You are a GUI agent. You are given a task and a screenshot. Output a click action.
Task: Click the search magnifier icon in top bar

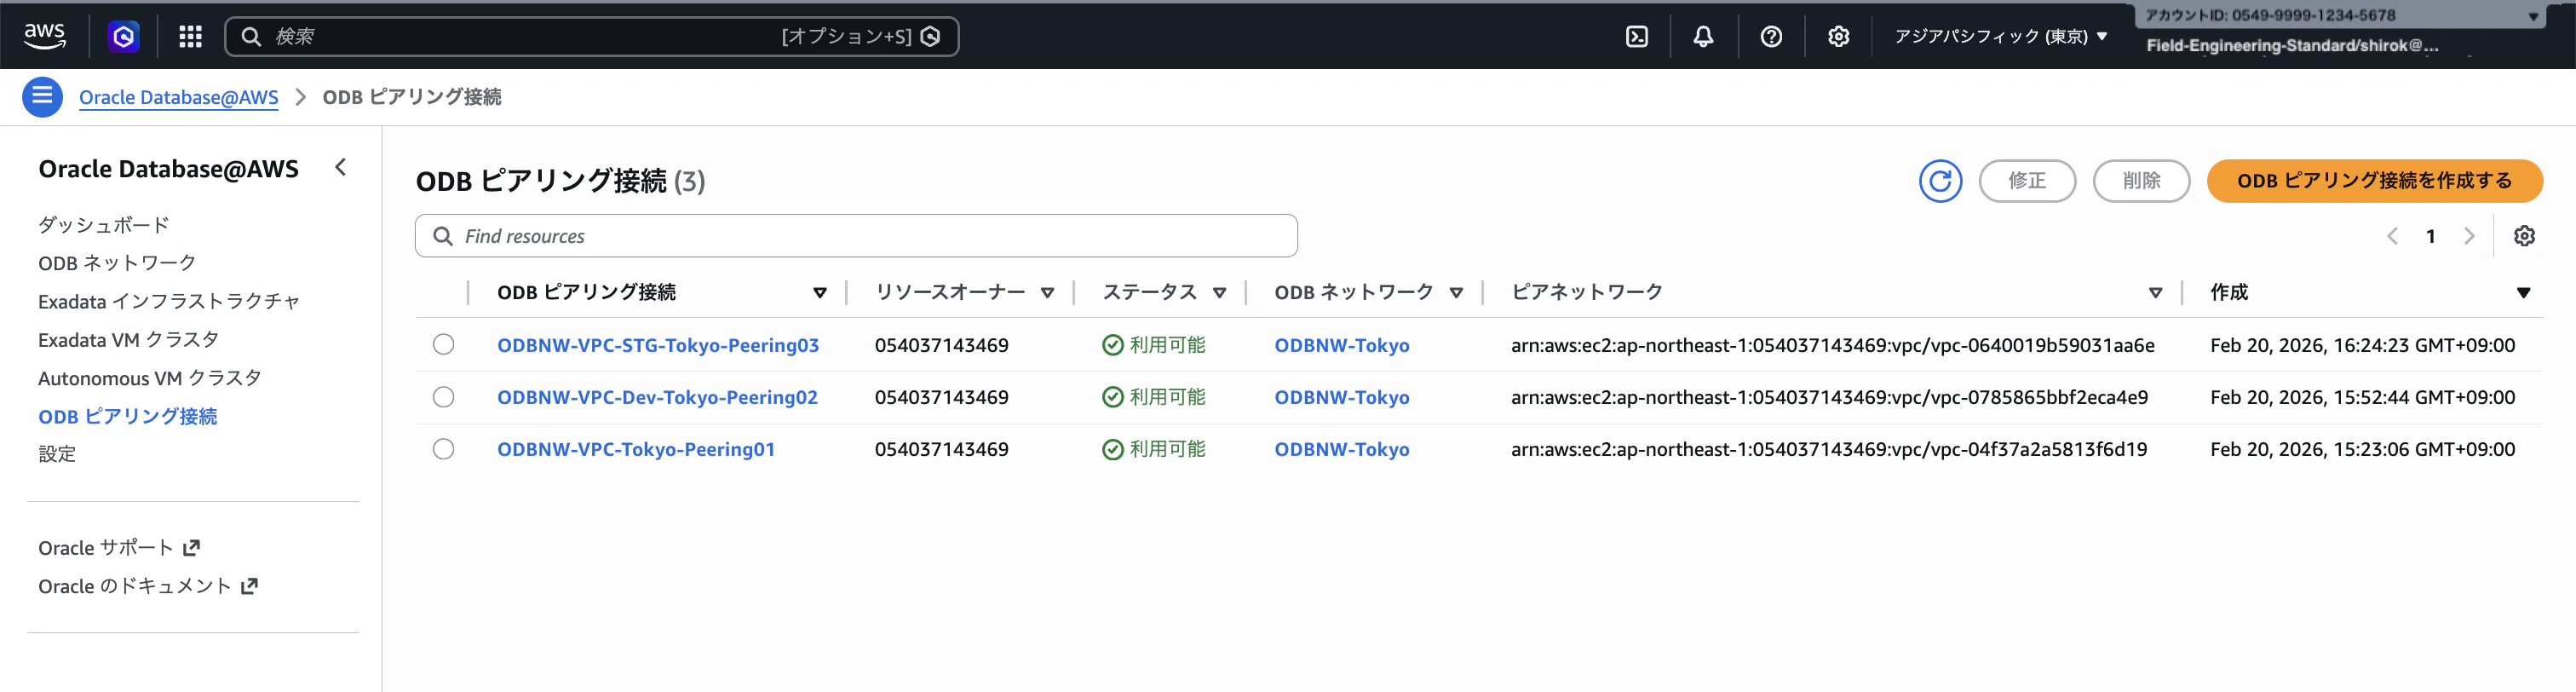click(x=251, y=36)
